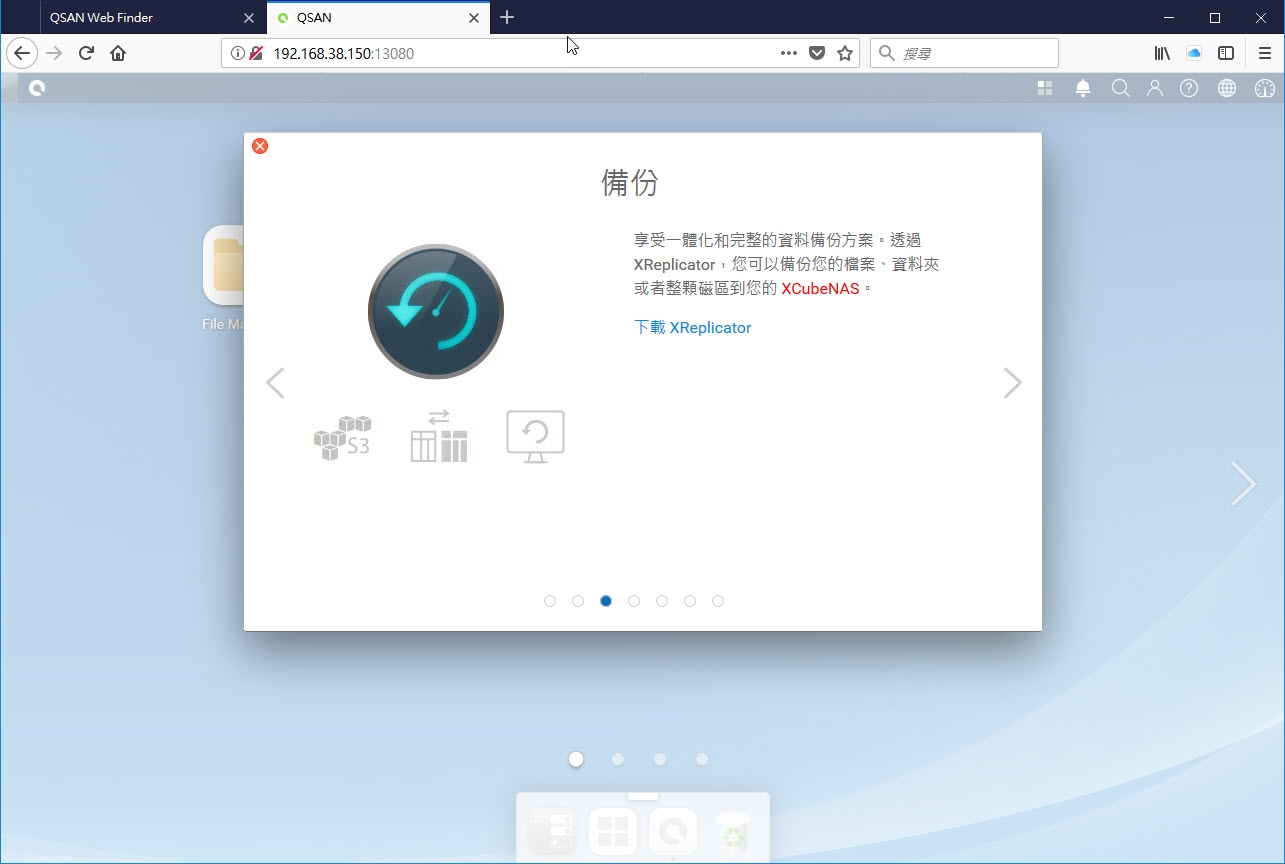Open dashboard gauge icon
Viewport: 1285px width, 864px height.
click(1265, 88)
